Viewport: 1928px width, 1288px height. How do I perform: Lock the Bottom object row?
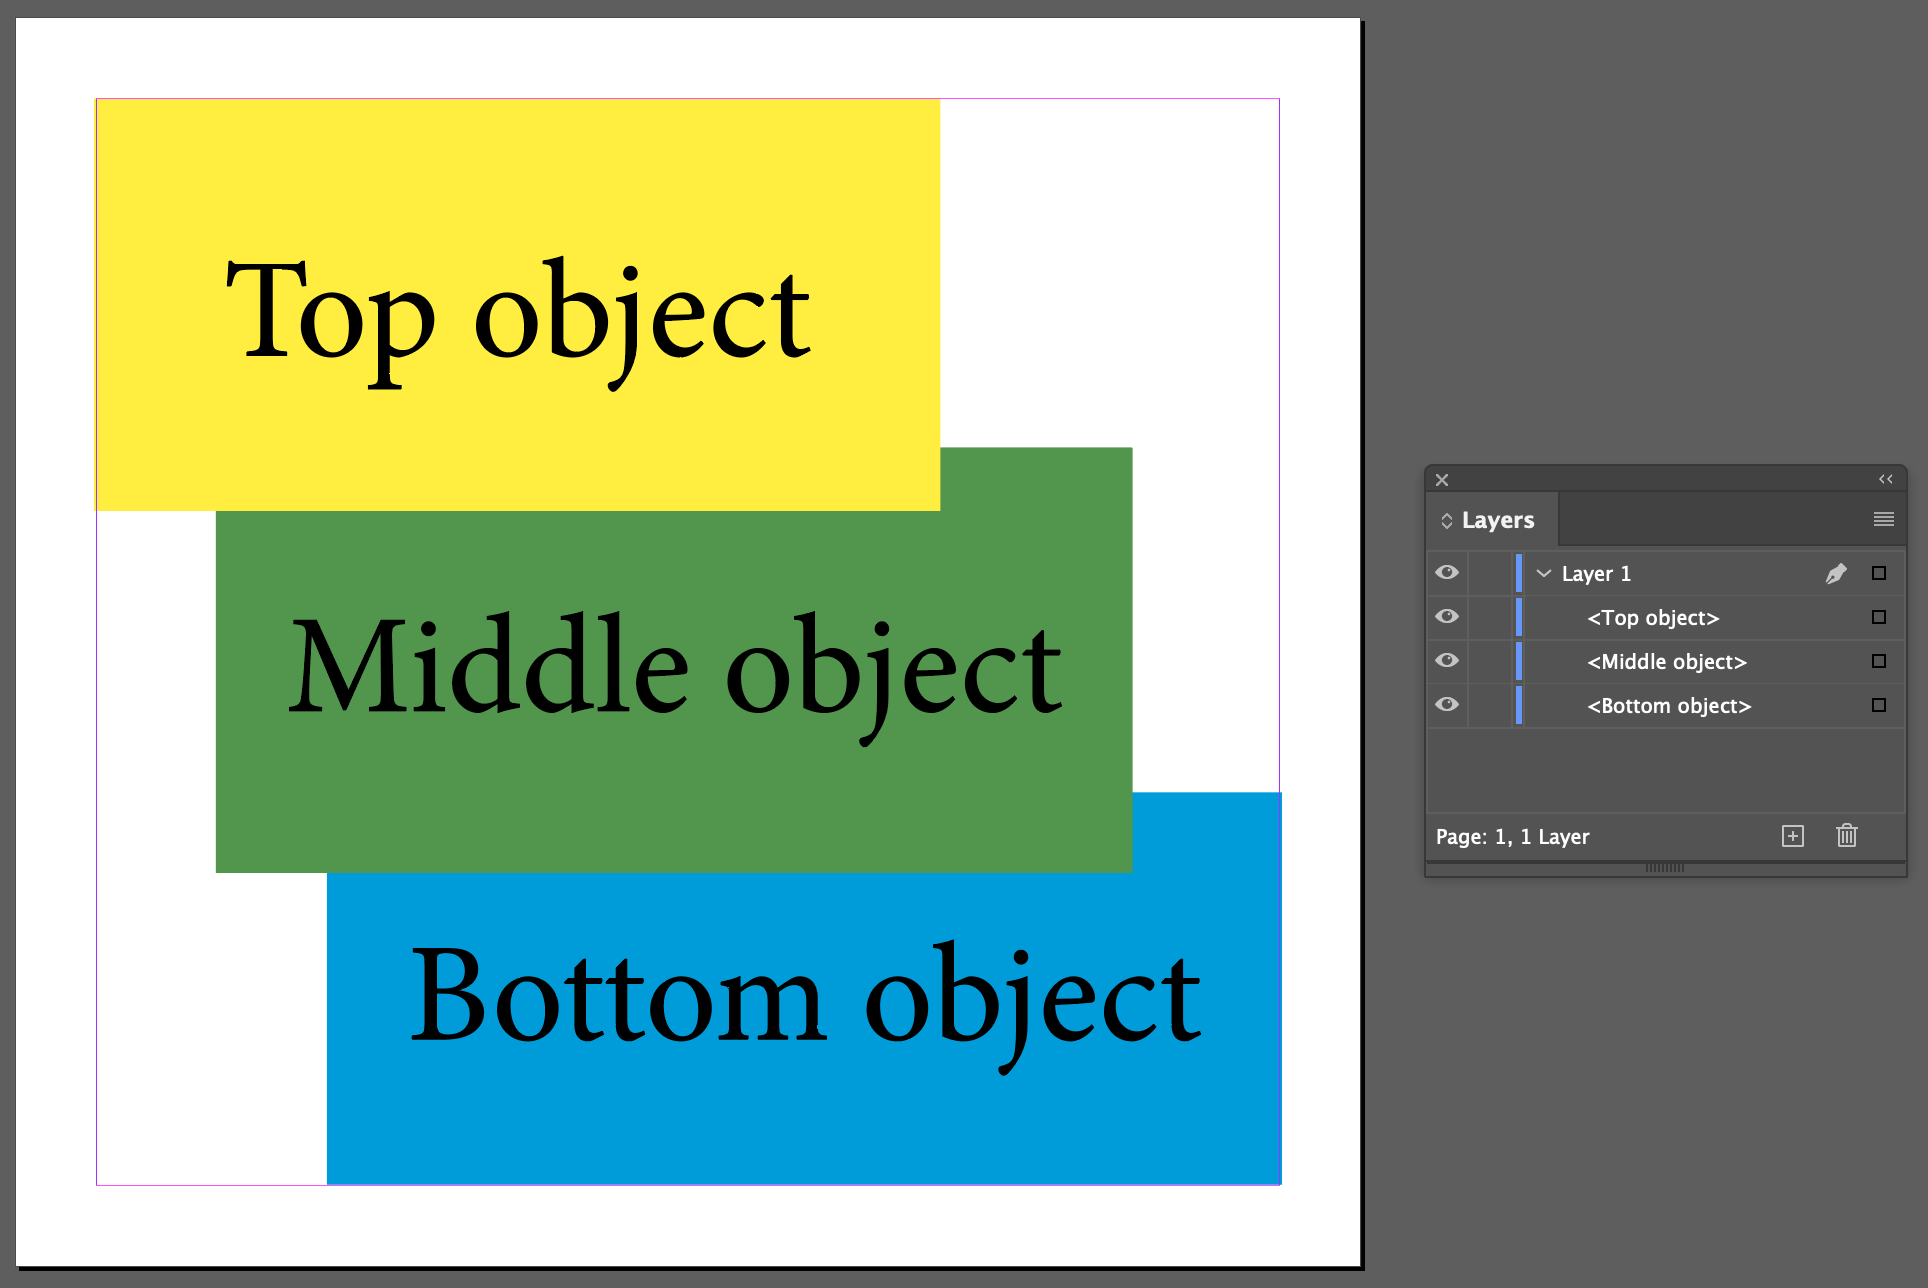tap(1490, 705)
